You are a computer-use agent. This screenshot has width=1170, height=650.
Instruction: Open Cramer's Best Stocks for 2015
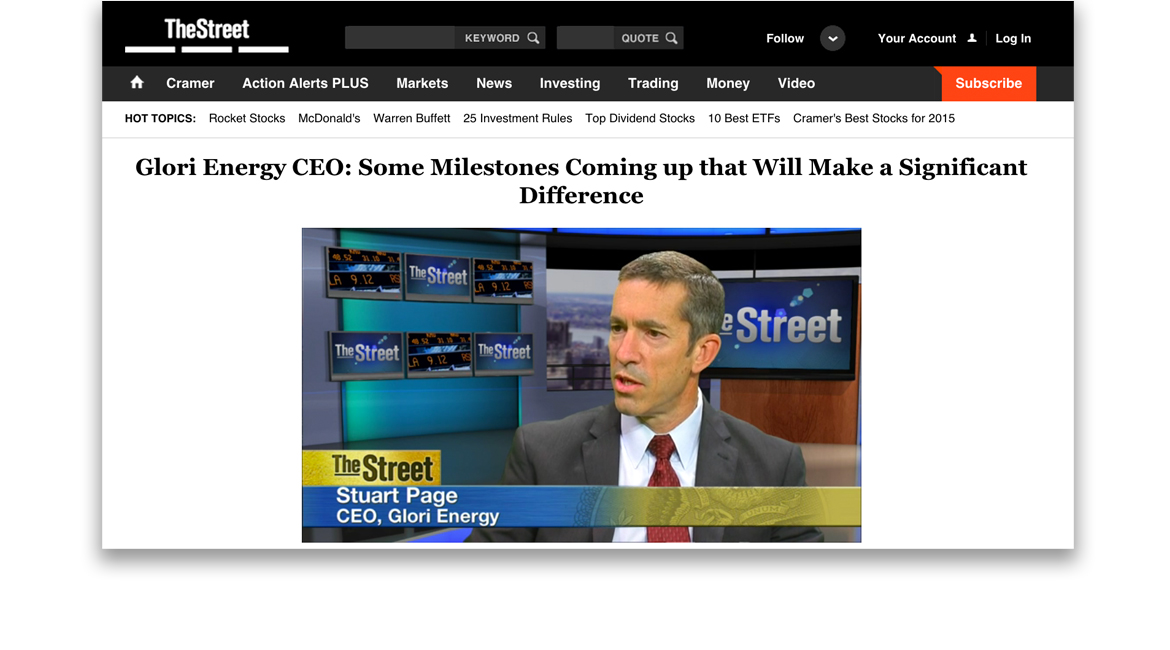(874, 119)
